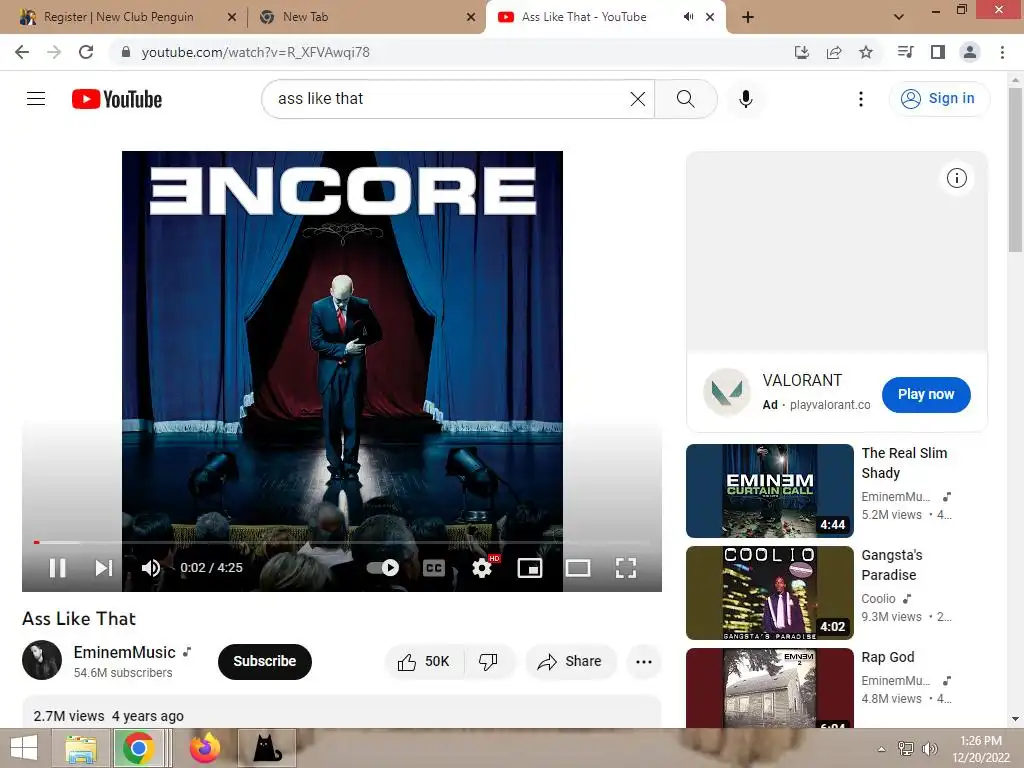Image resolution: width=1024 pixels, height=768 pixels.
Task: Open File Explorer on taskbar
Action: click(x=81, y=748)
